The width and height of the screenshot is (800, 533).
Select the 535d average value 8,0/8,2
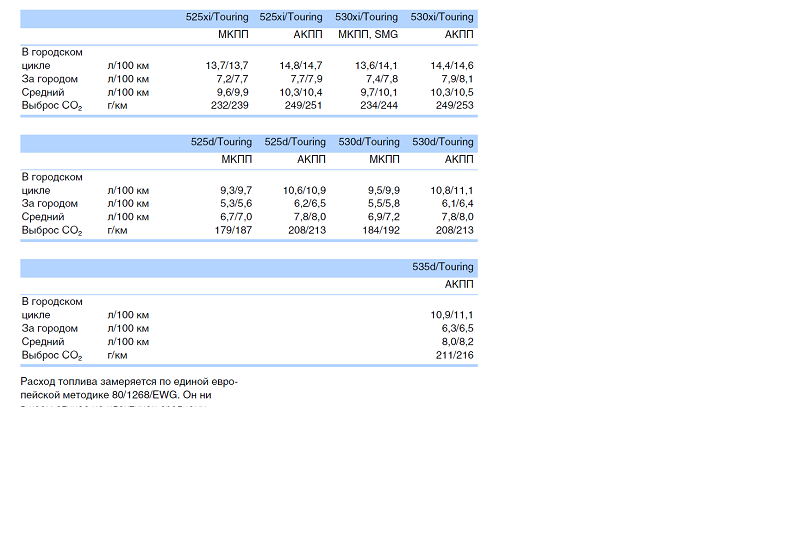pyautogui.click(x=457, y=341)
